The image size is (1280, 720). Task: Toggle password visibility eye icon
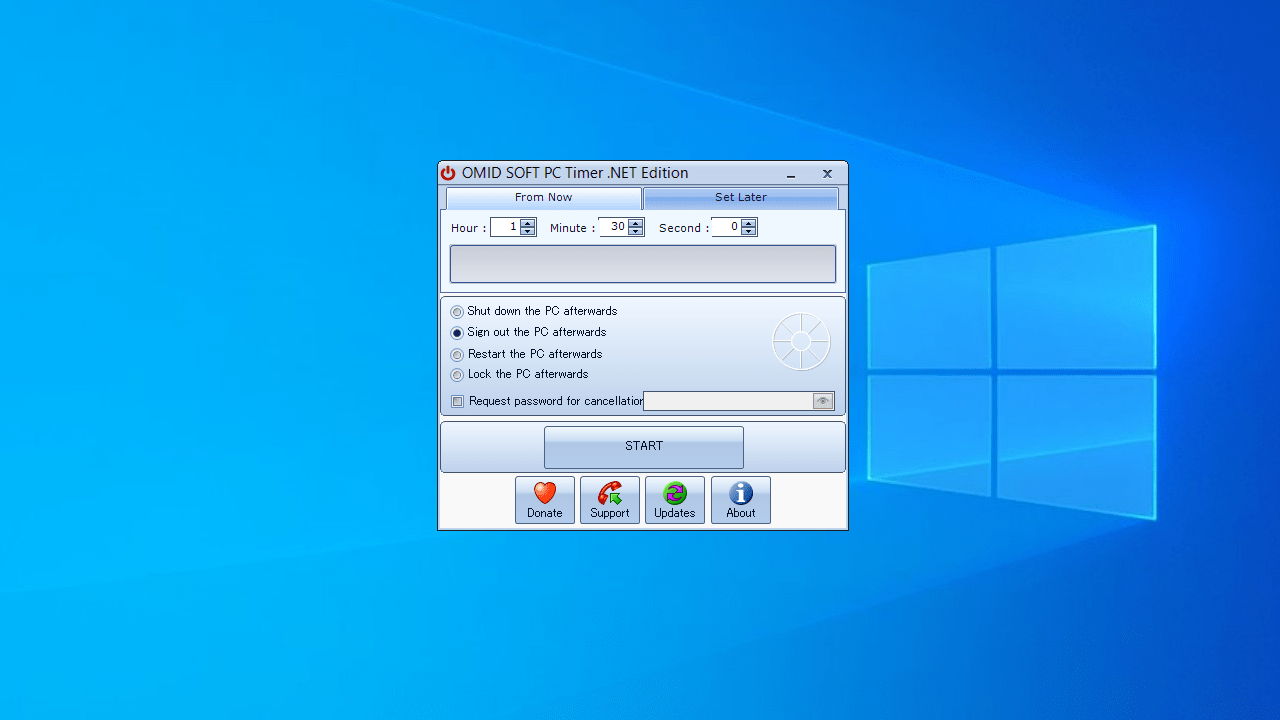[823, 401]
